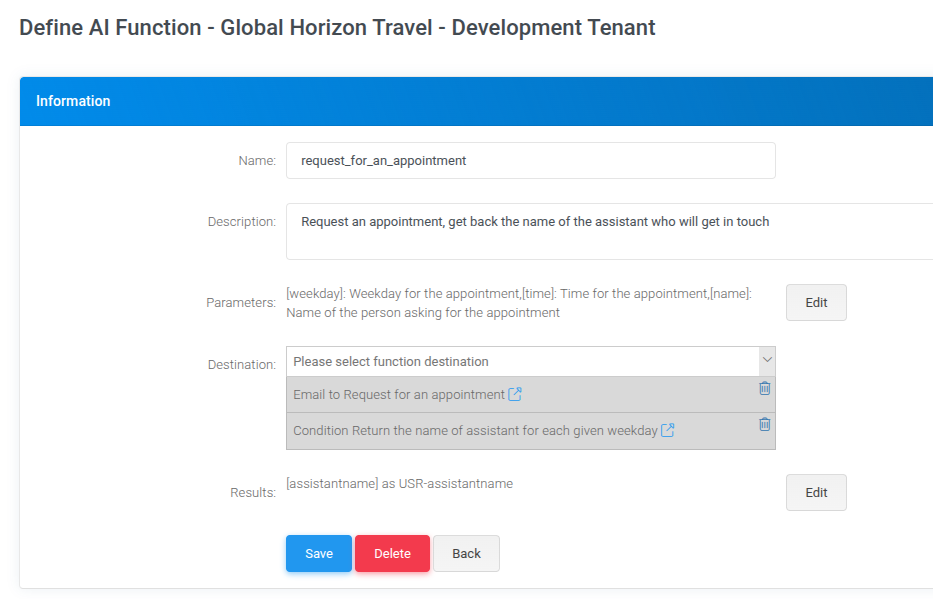Click the Description field label

point(241,222)
